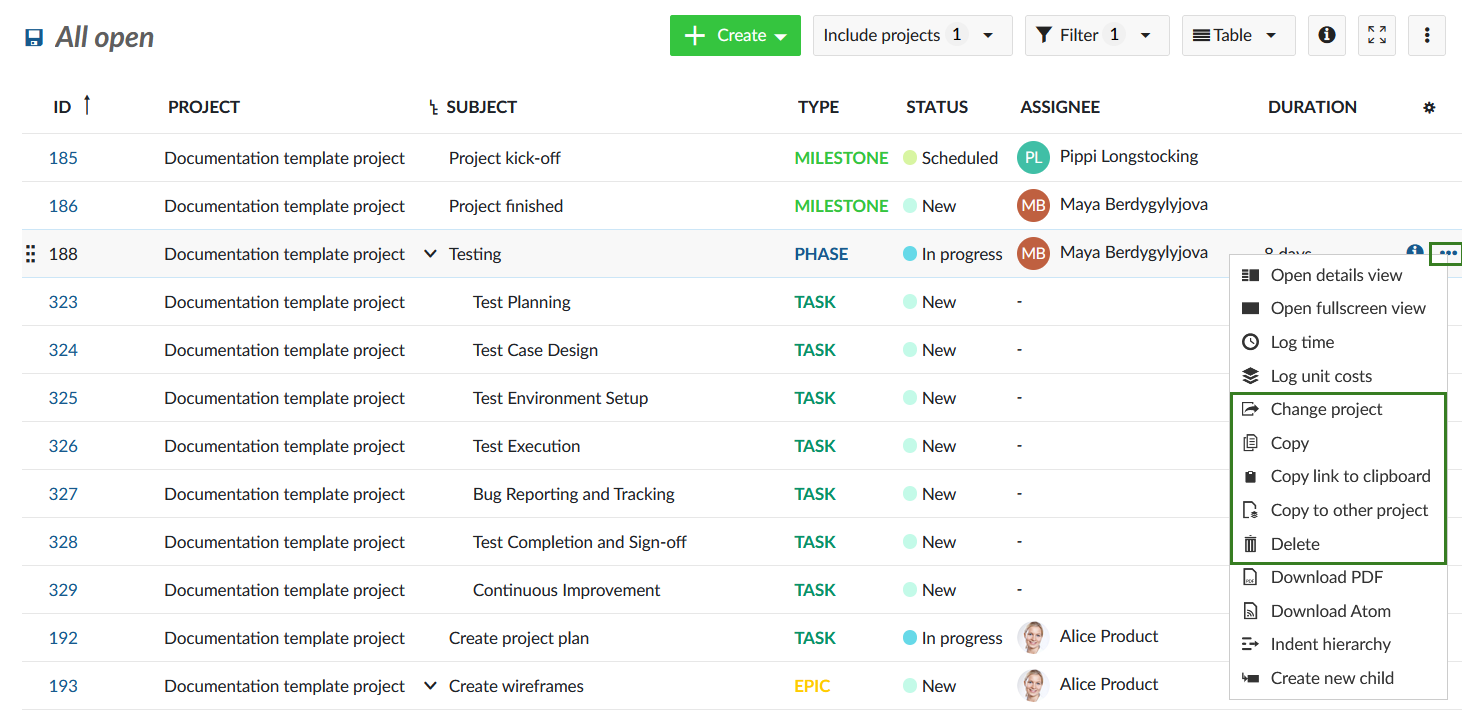Activate fullscreen zen mode icon
The width and height of the screenshot is (1462, 711).
(x=1377, y=35)
